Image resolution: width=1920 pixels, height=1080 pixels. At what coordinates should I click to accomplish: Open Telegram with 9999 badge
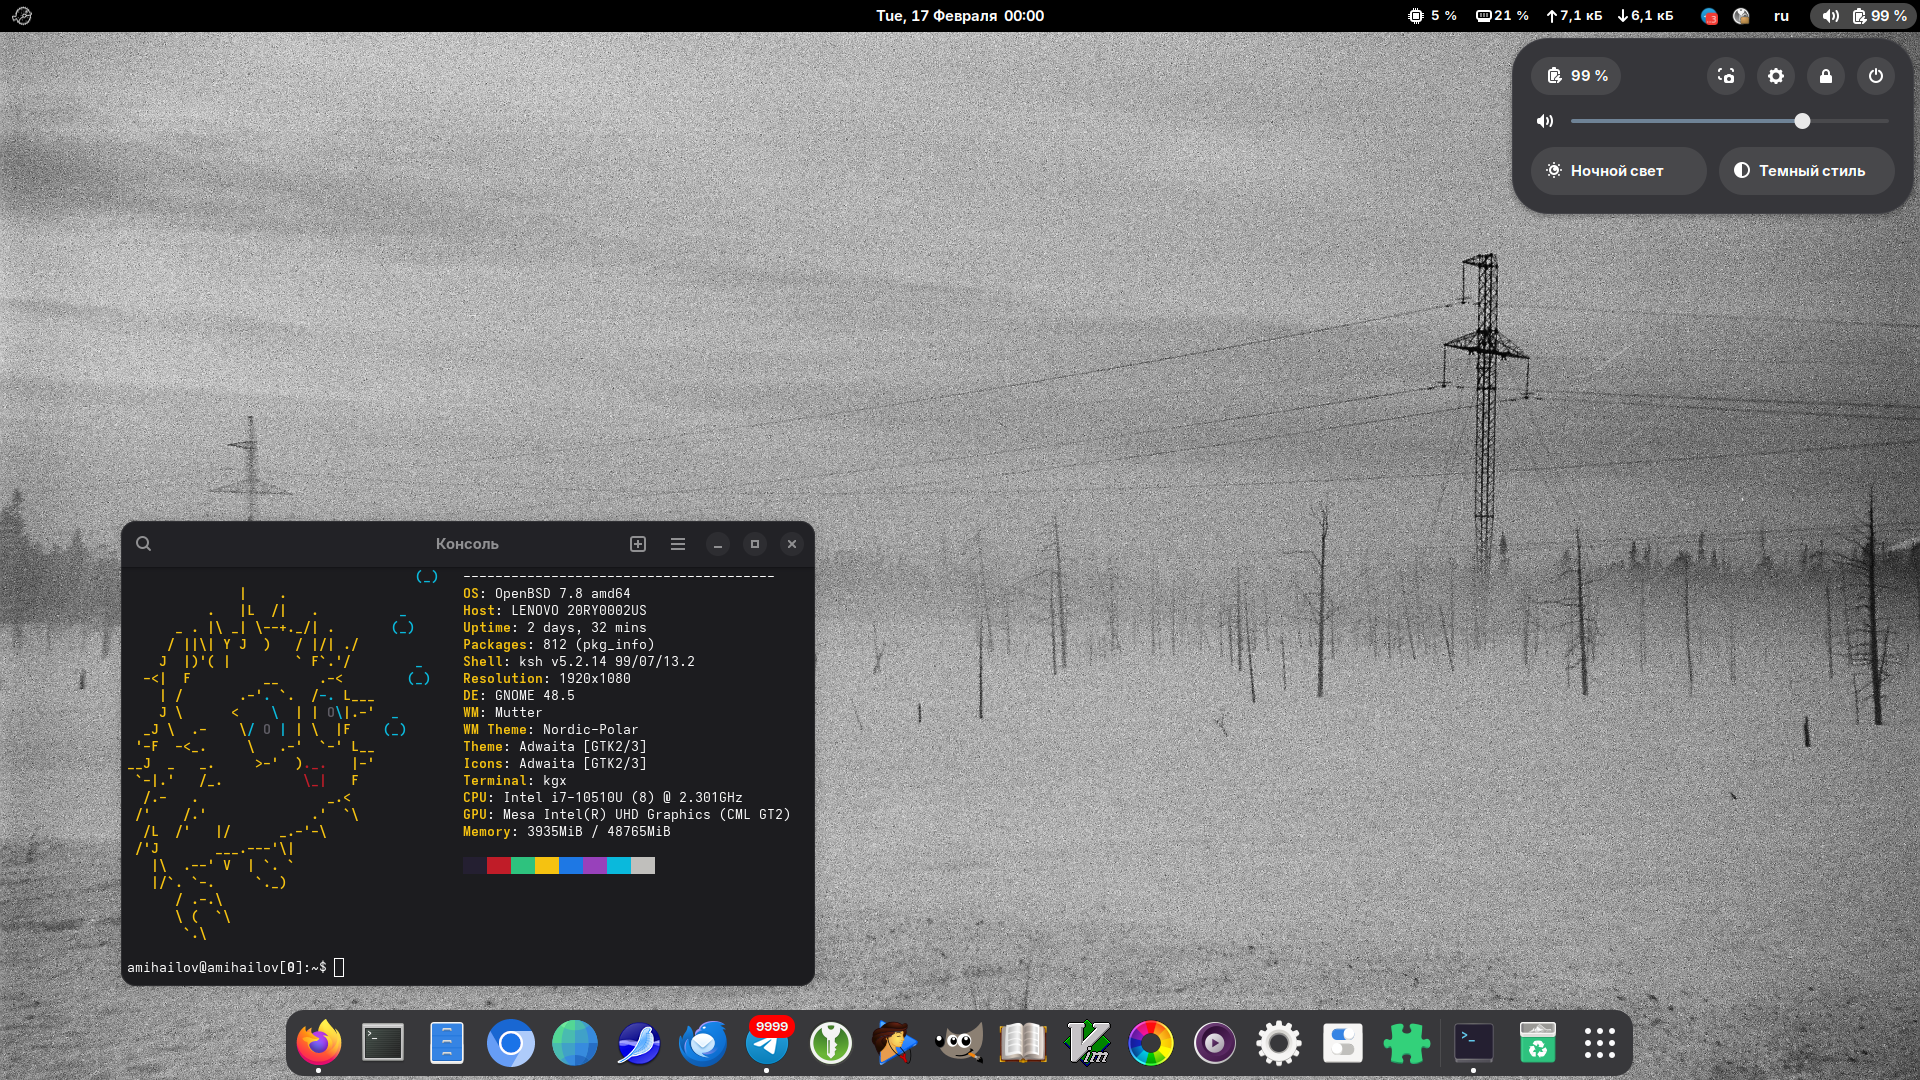[767, 1043]
